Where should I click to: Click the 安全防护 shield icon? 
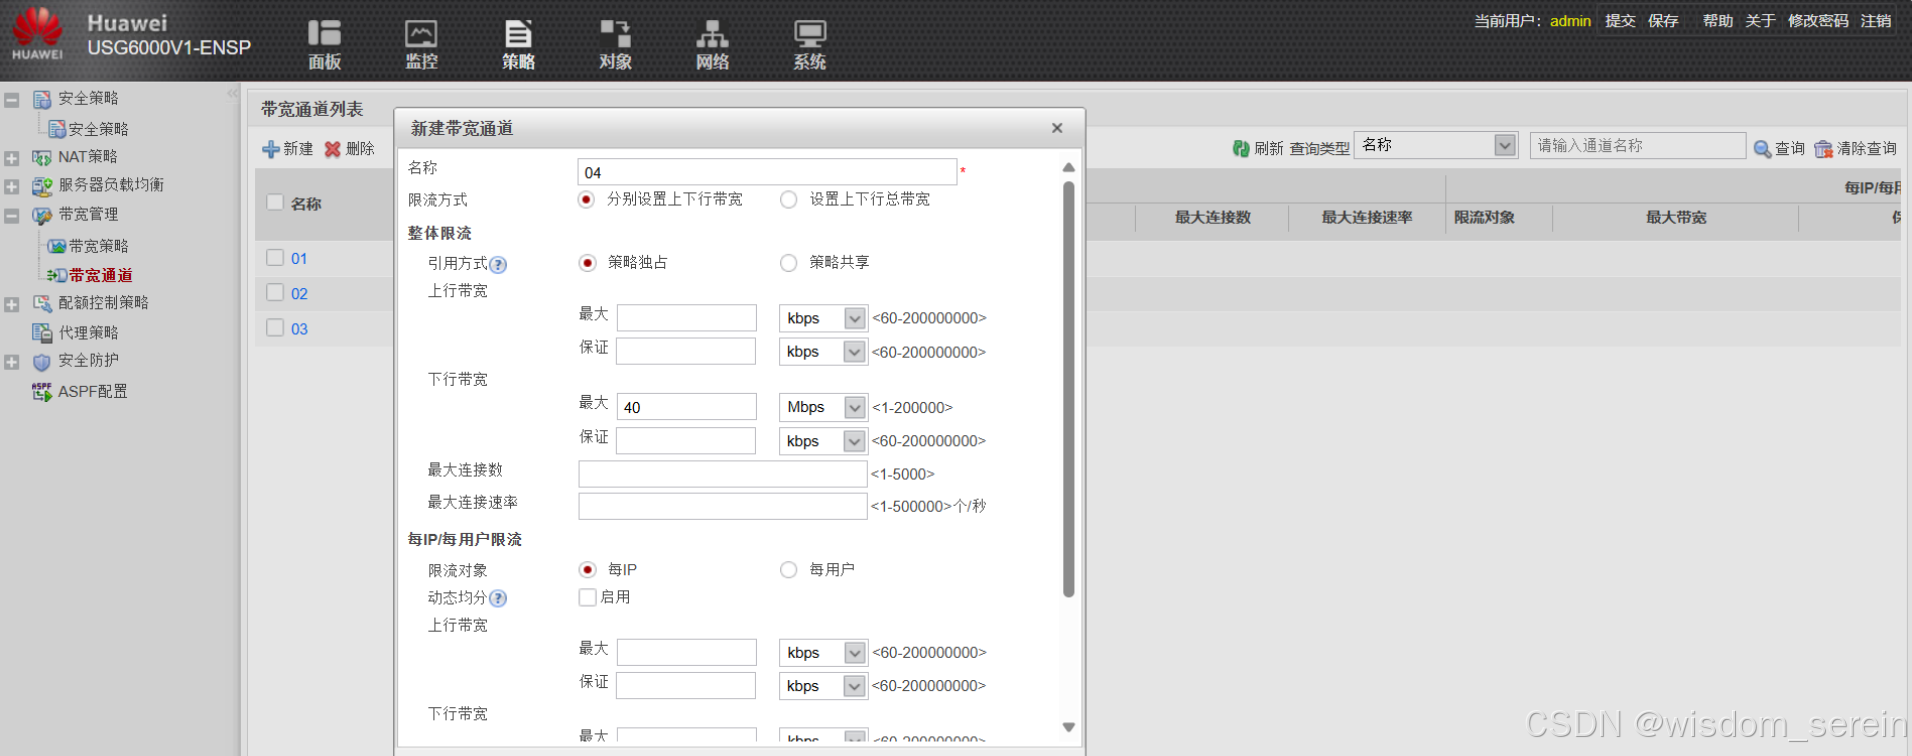(42, 361)
